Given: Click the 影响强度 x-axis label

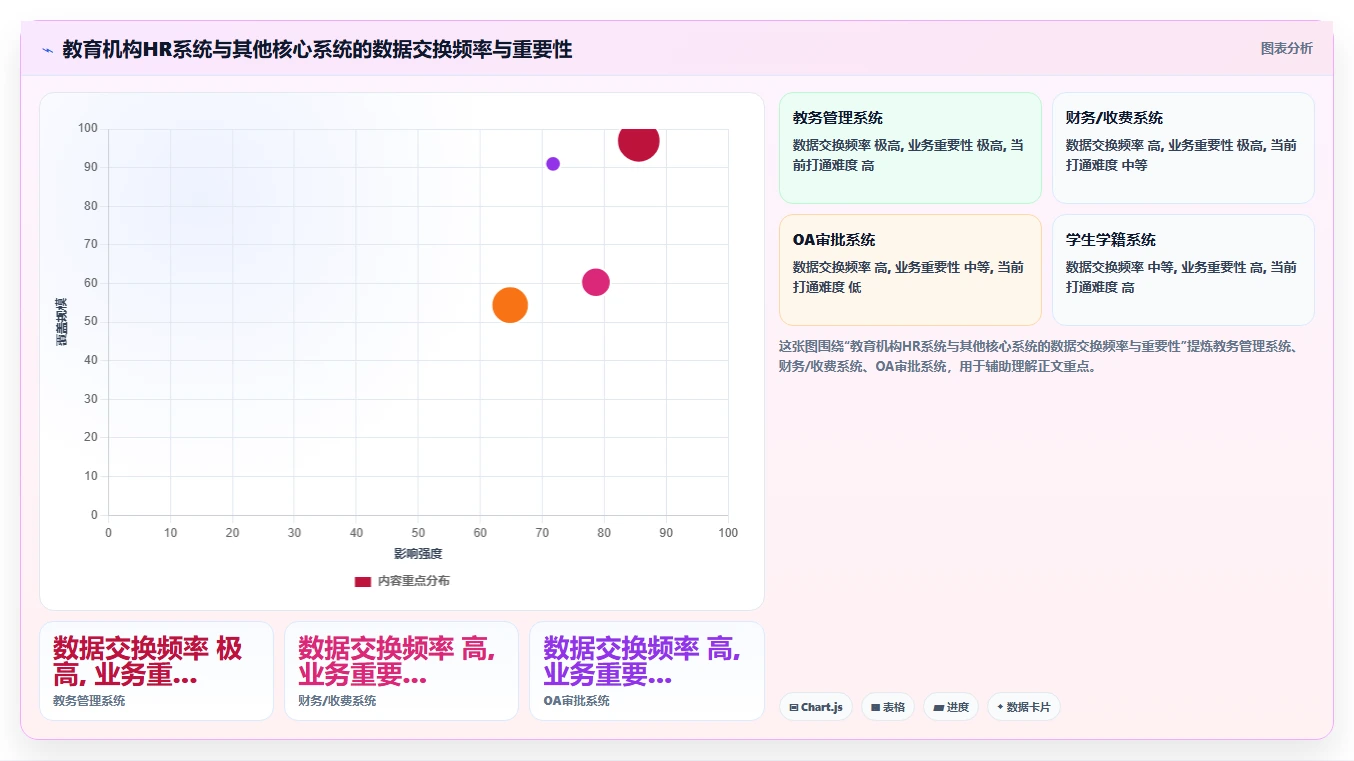Looking at the screenshot, I should [418, 554].
